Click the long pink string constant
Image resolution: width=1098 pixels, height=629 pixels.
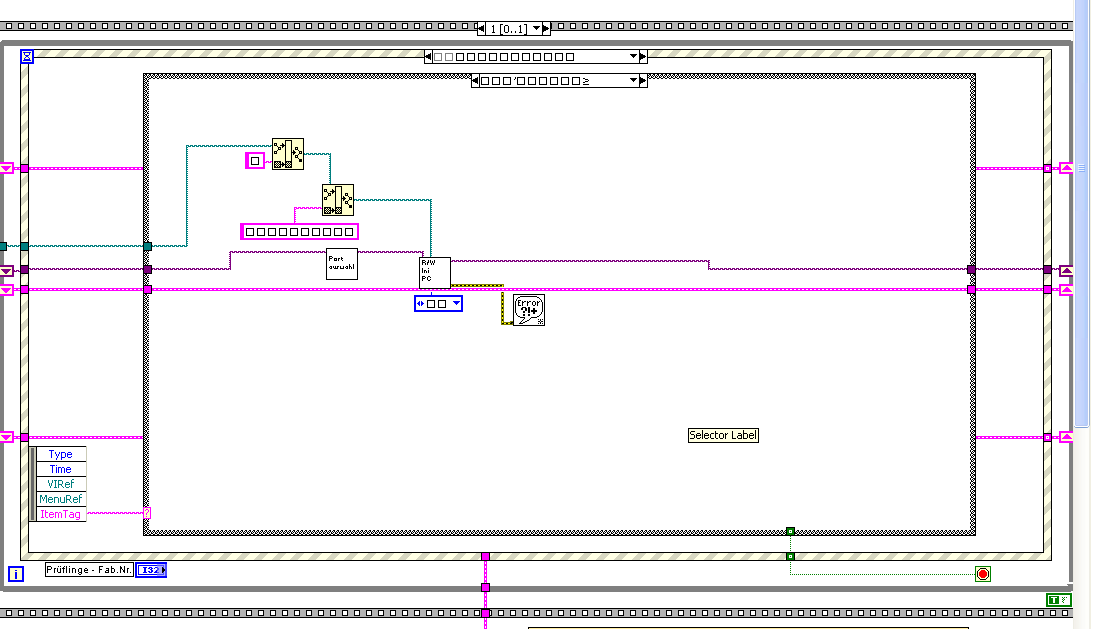[x=300, y=232]
